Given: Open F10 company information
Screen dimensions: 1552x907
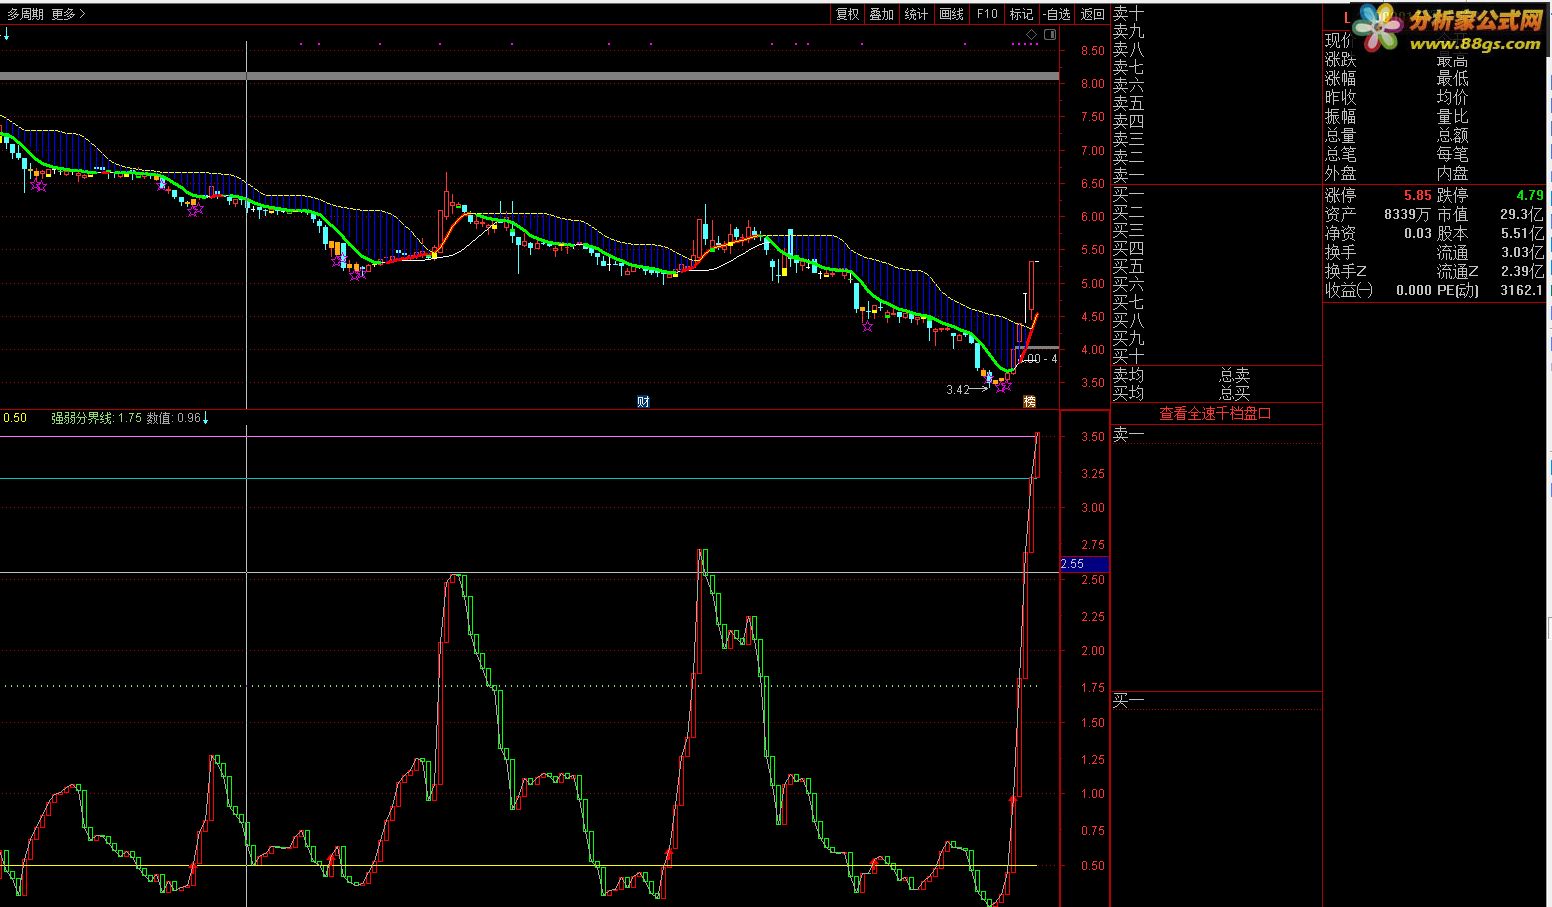Looking at the screenshot, I should tap(987, 14).
